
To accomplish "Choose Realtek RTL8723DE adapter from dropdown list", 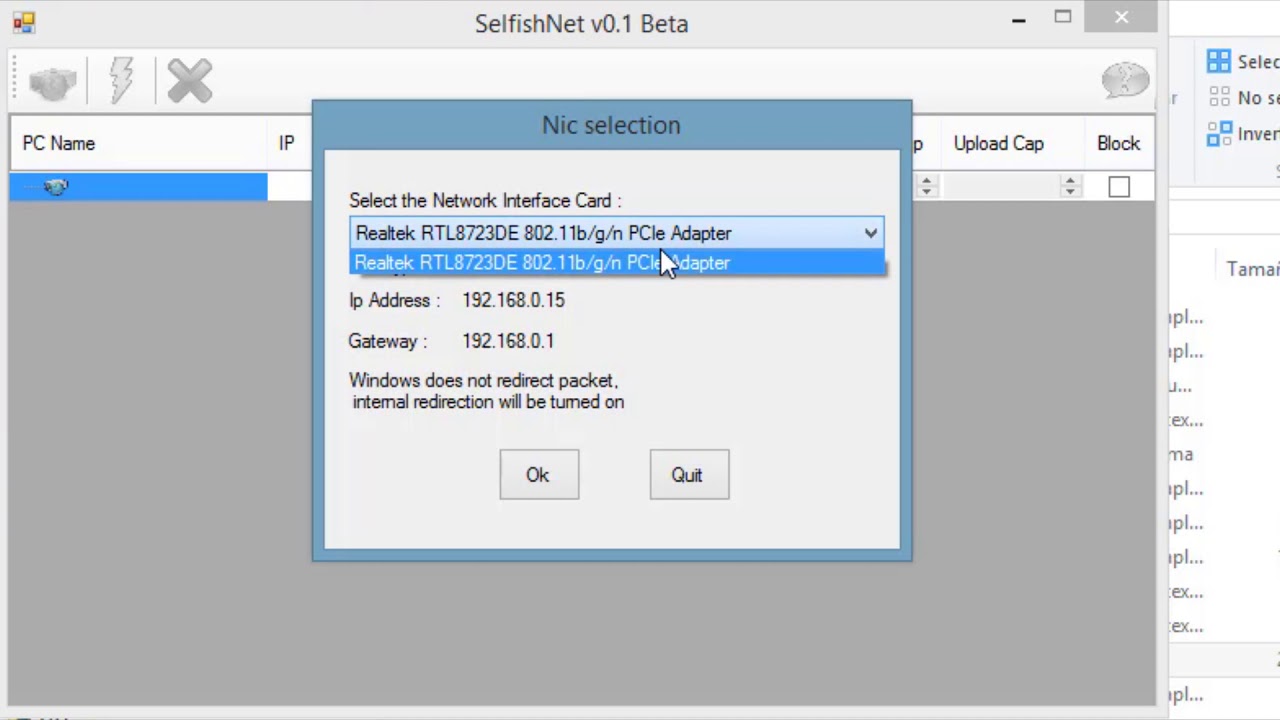I will tap(618, 263).
